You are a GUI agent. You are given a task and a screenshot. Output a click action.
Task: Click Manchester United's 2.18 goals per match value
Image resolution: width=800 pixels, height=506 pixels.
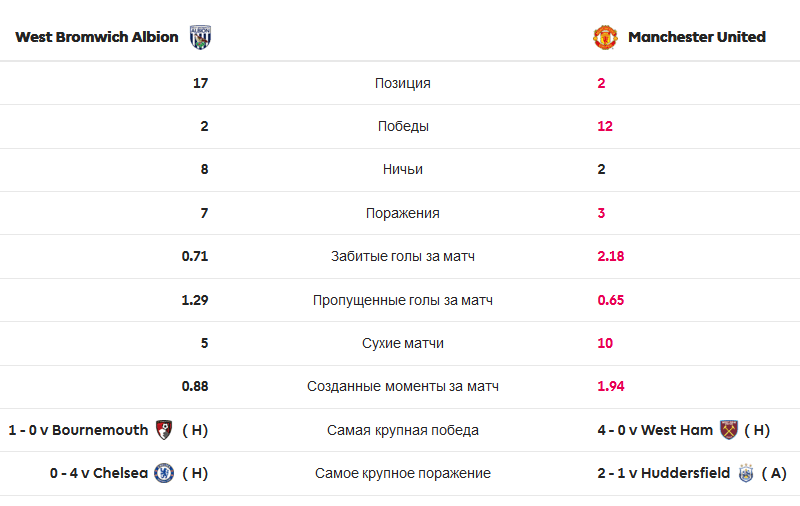[611, 256]
